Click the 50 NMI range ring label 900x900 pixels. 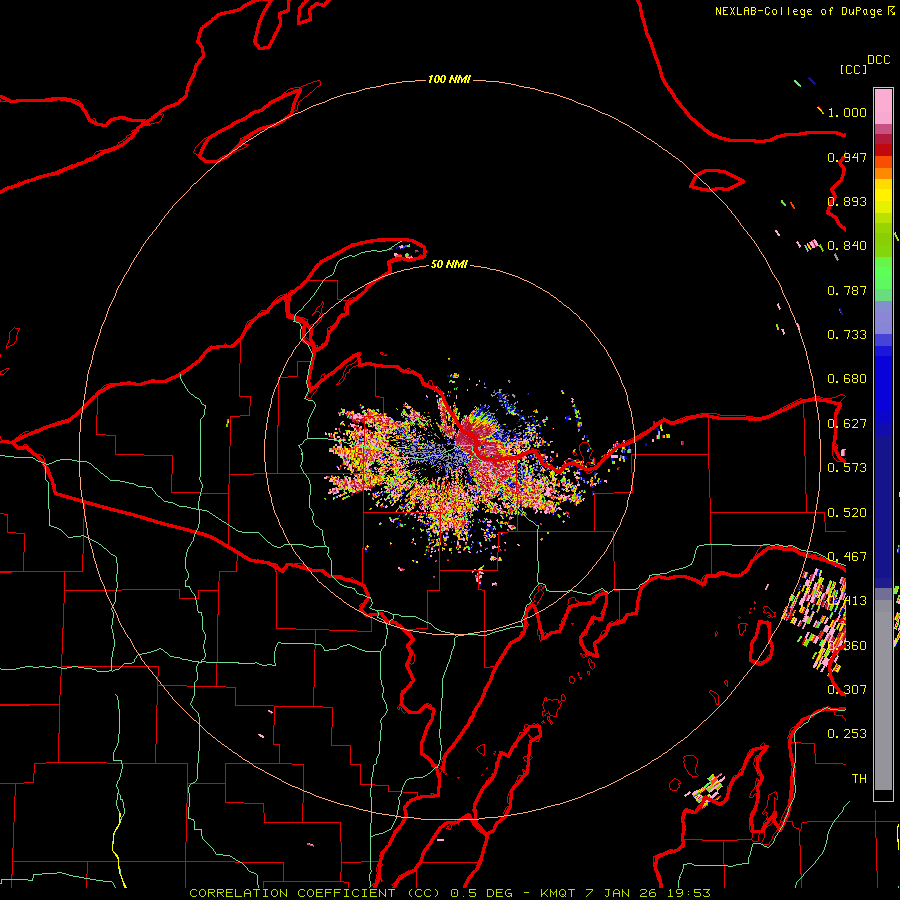(449, 264)
